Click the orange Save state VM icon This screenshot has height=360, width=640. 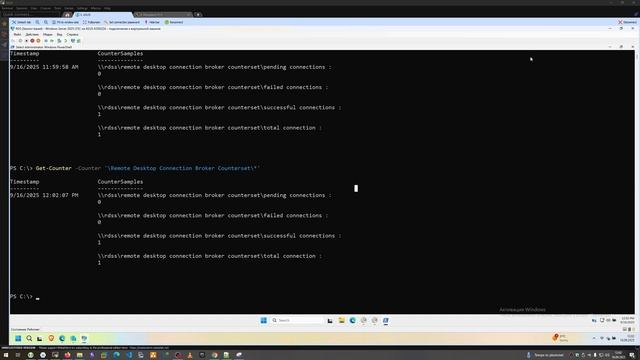click(38, 41)
